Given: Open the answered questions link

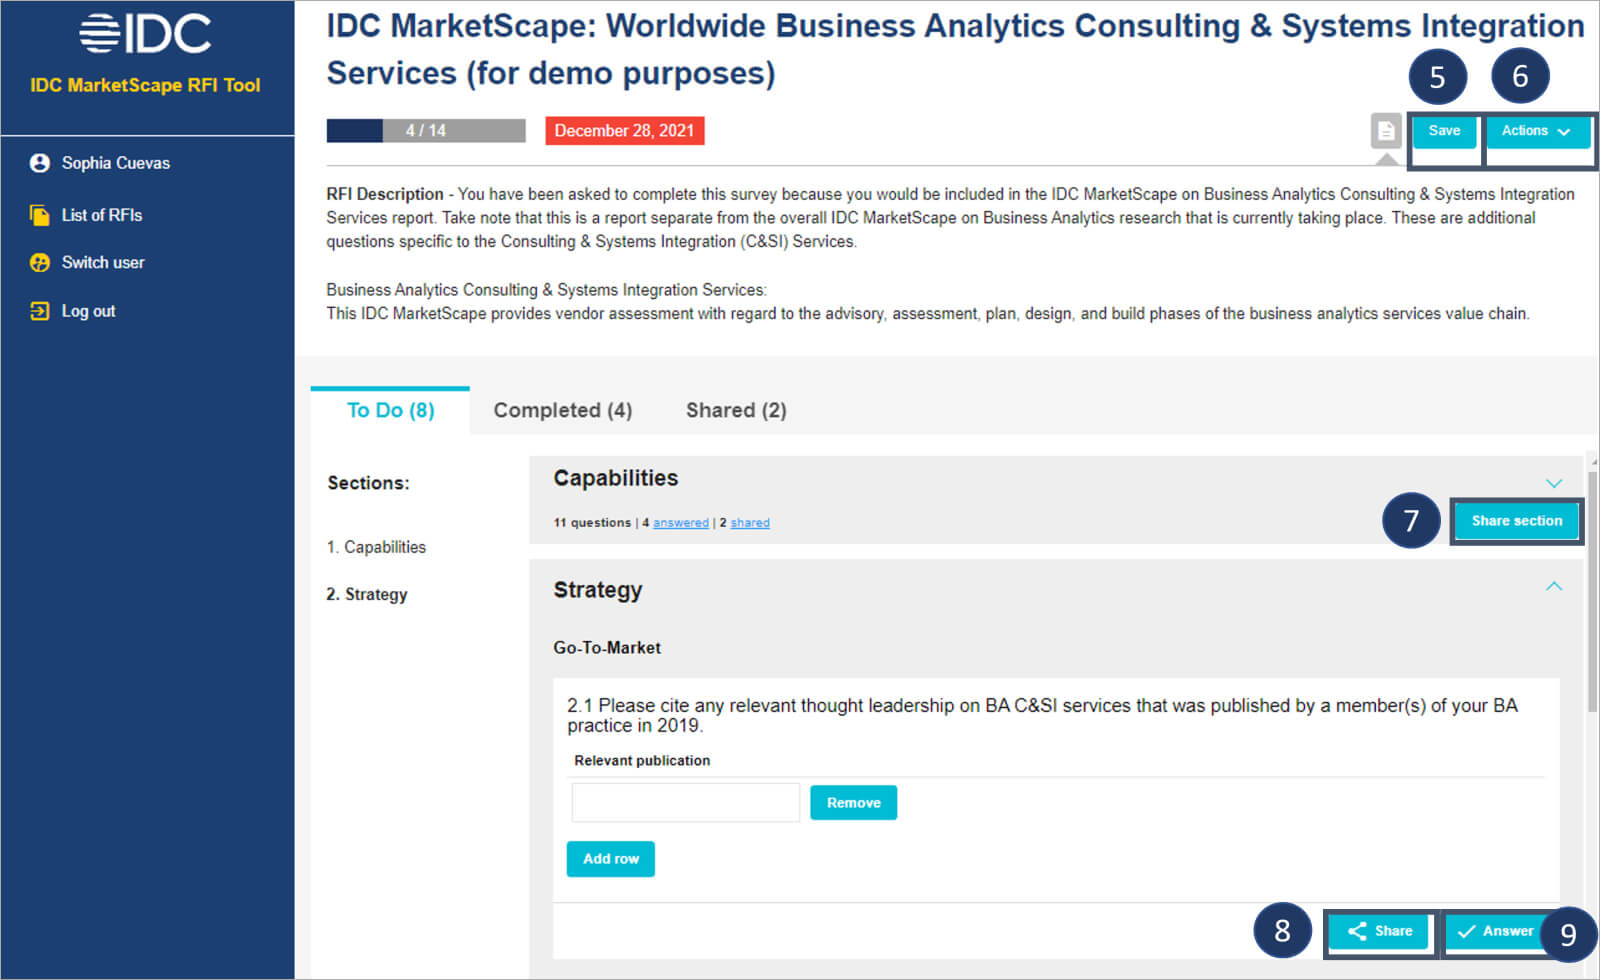Looking at the screenshot, I should [680, 523].
